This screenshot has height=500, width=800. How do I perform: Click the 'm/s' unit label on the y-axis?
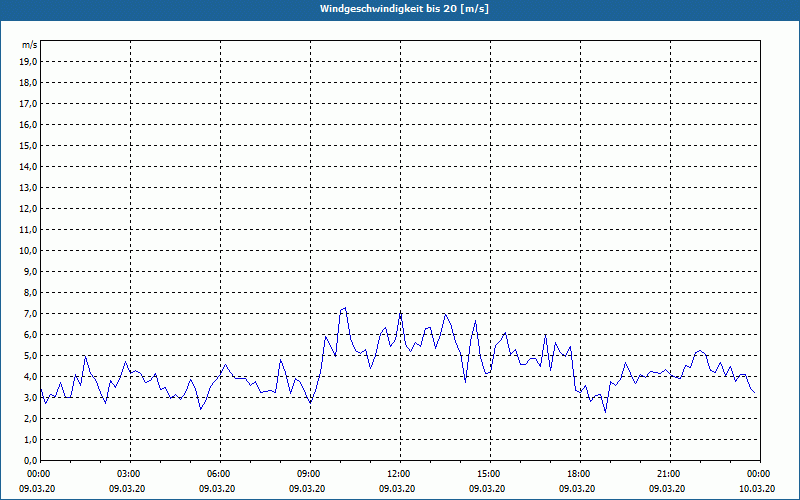[30, 45]
